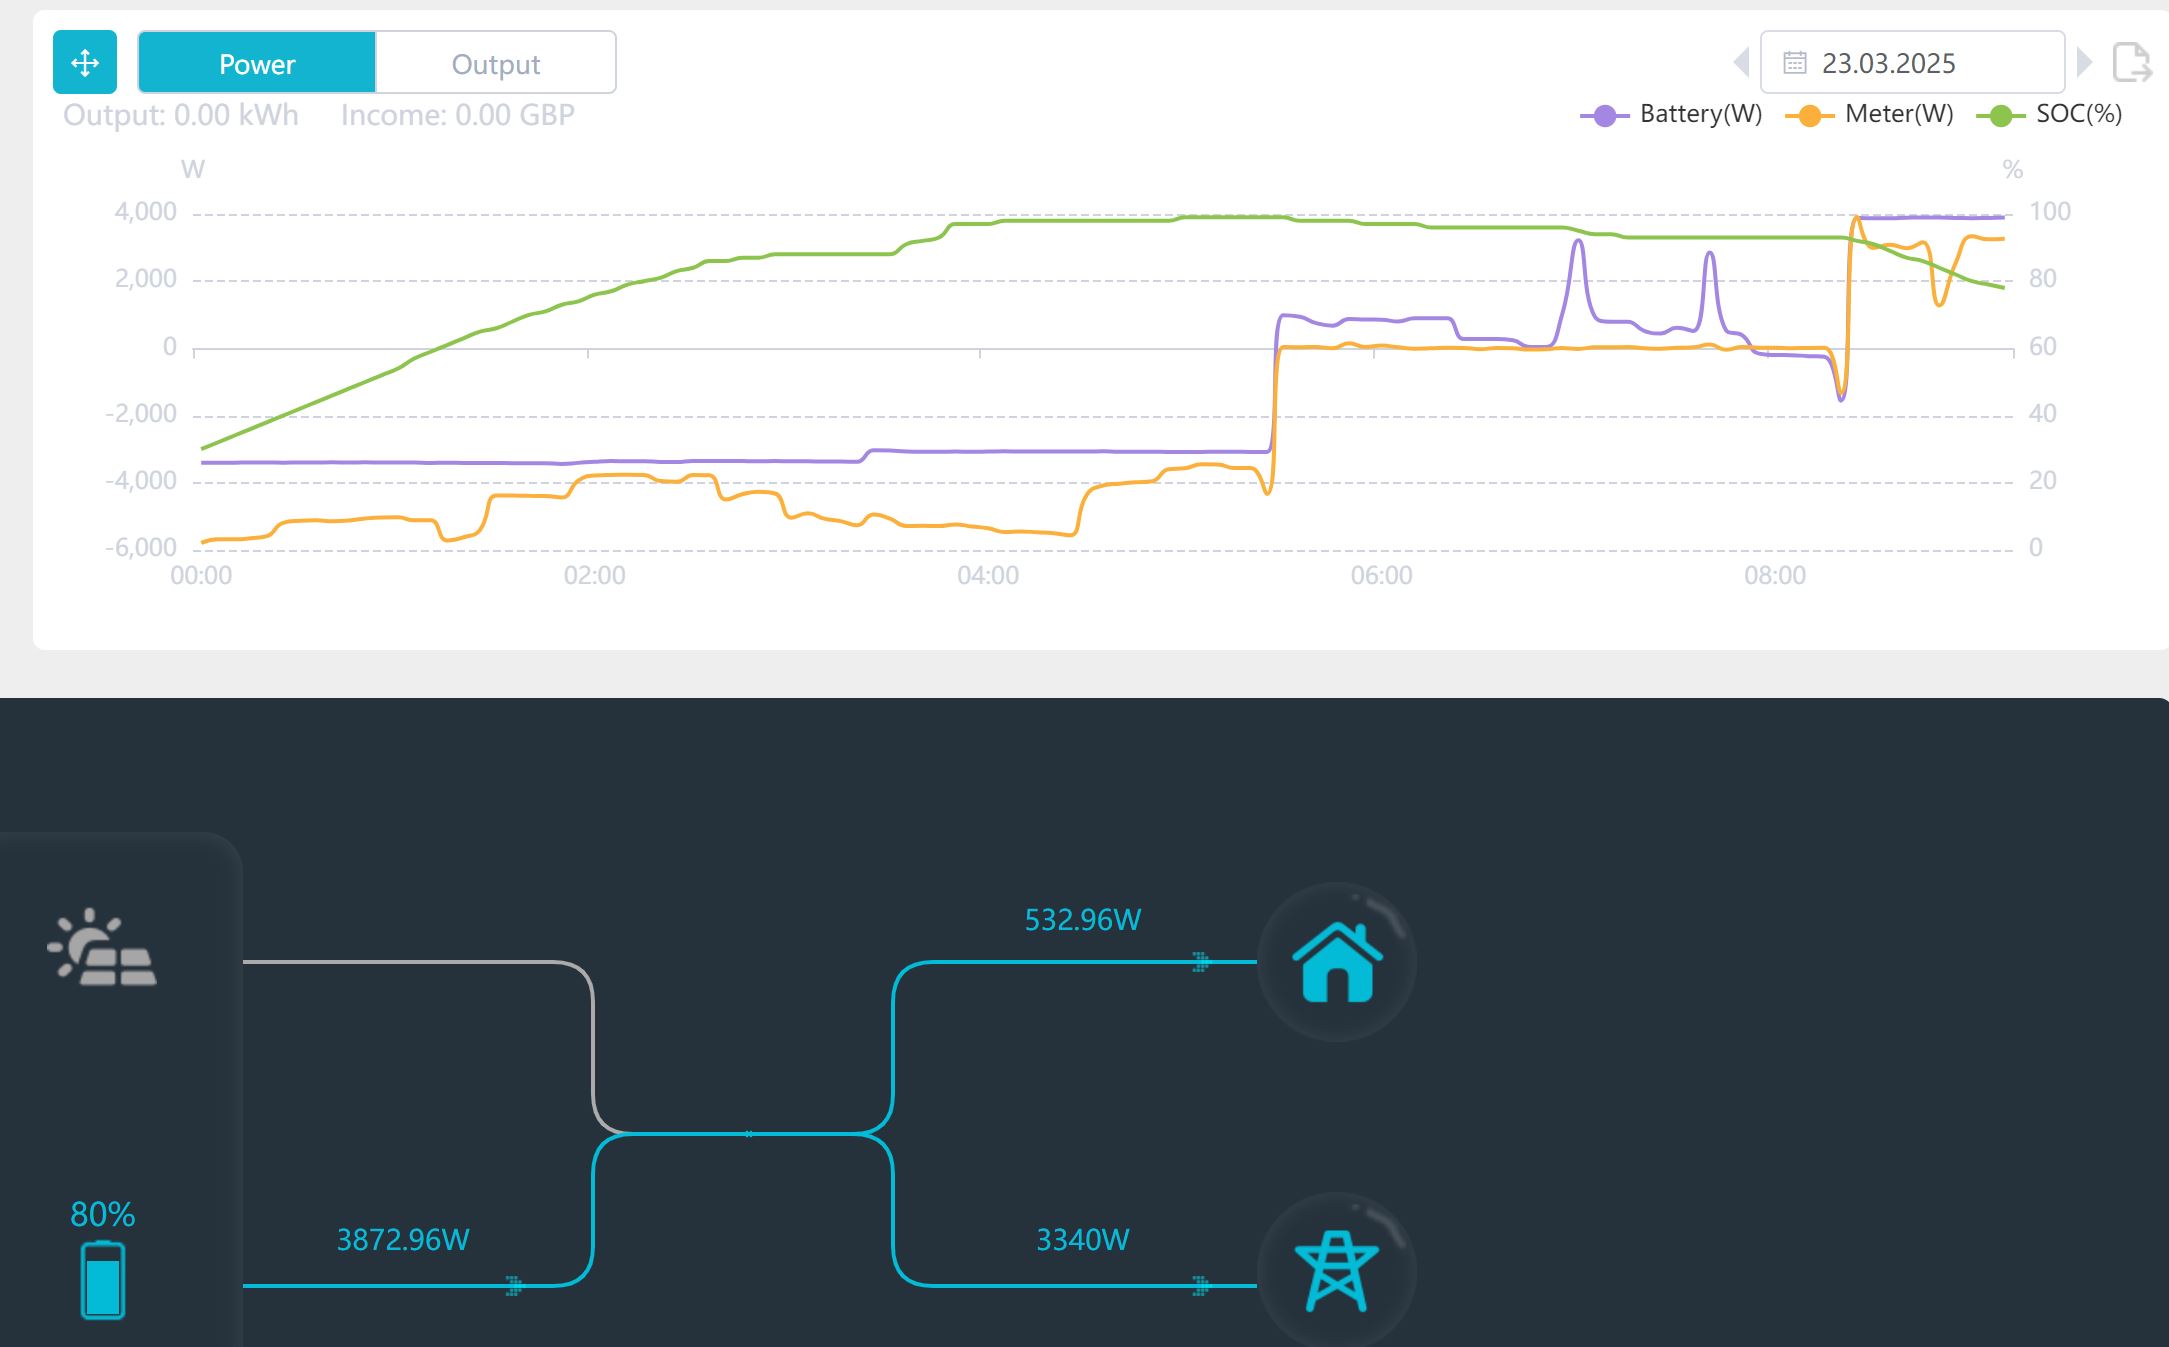Toggle Battery(W) series in legend

(x=1671, y=114)
